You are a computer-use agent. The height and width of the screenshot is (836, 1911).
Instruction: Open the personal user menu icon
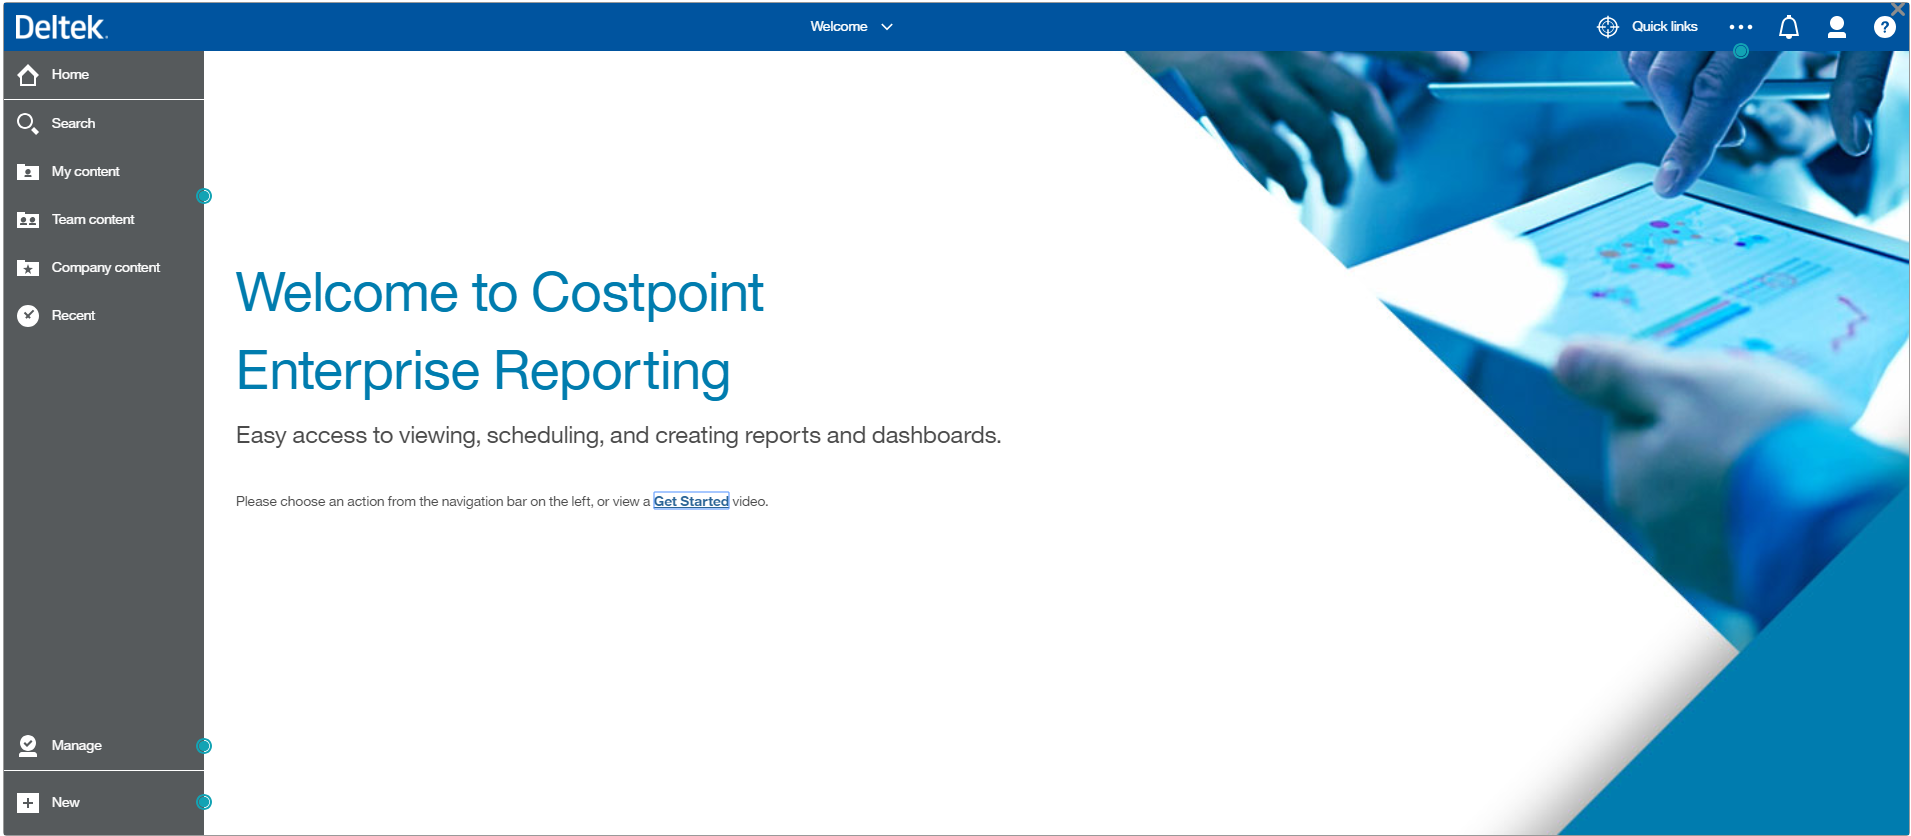point(1836,27)
